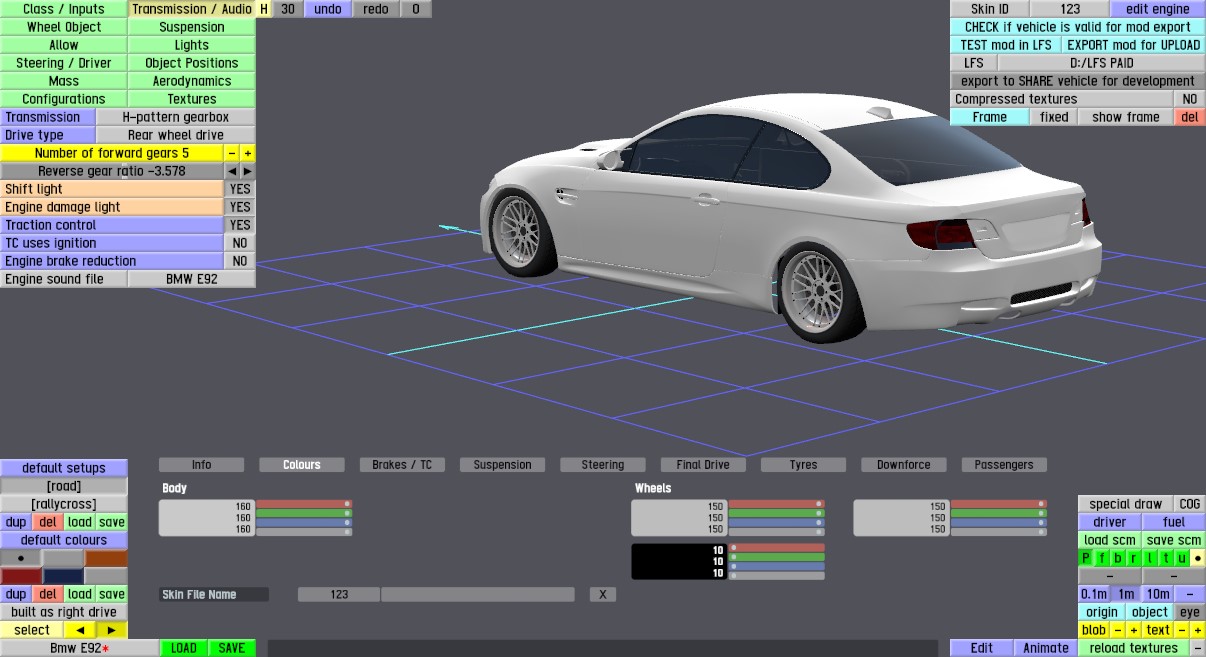Select the u view button
The image size is (1206, 657).
point(1181,558)
